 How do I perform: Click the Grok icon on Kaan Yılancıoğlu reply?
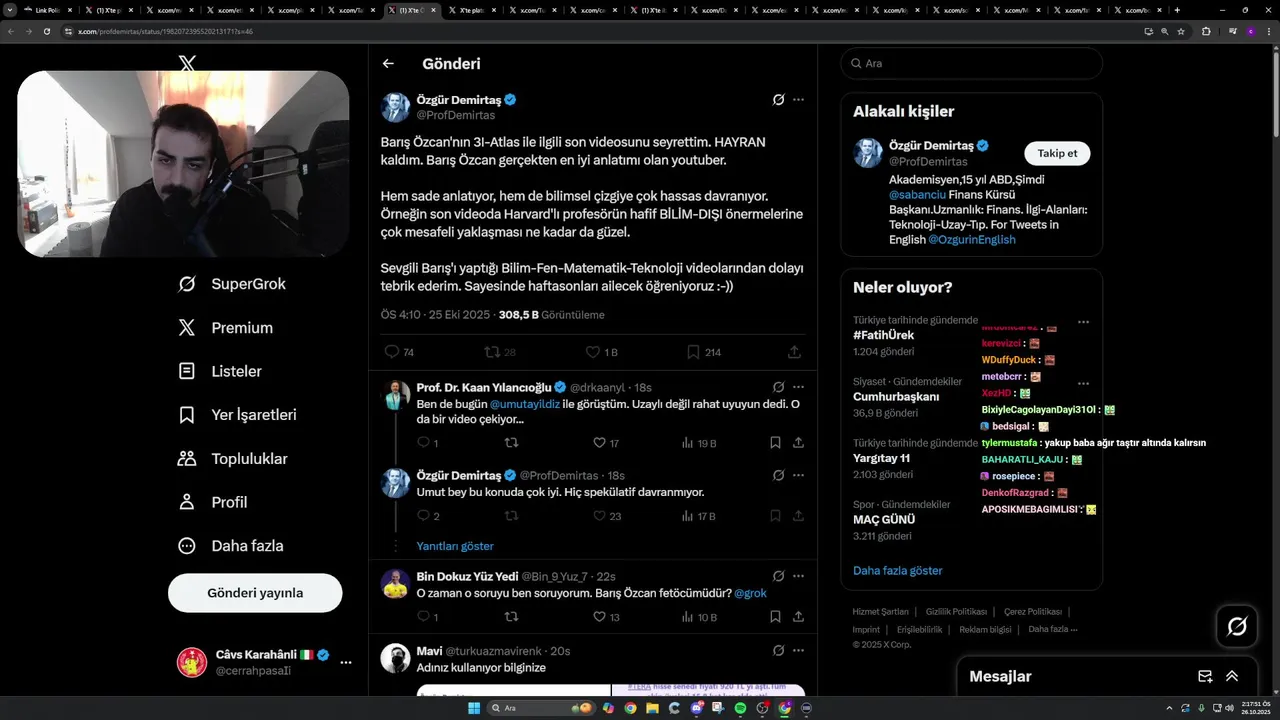coord(778,387)
